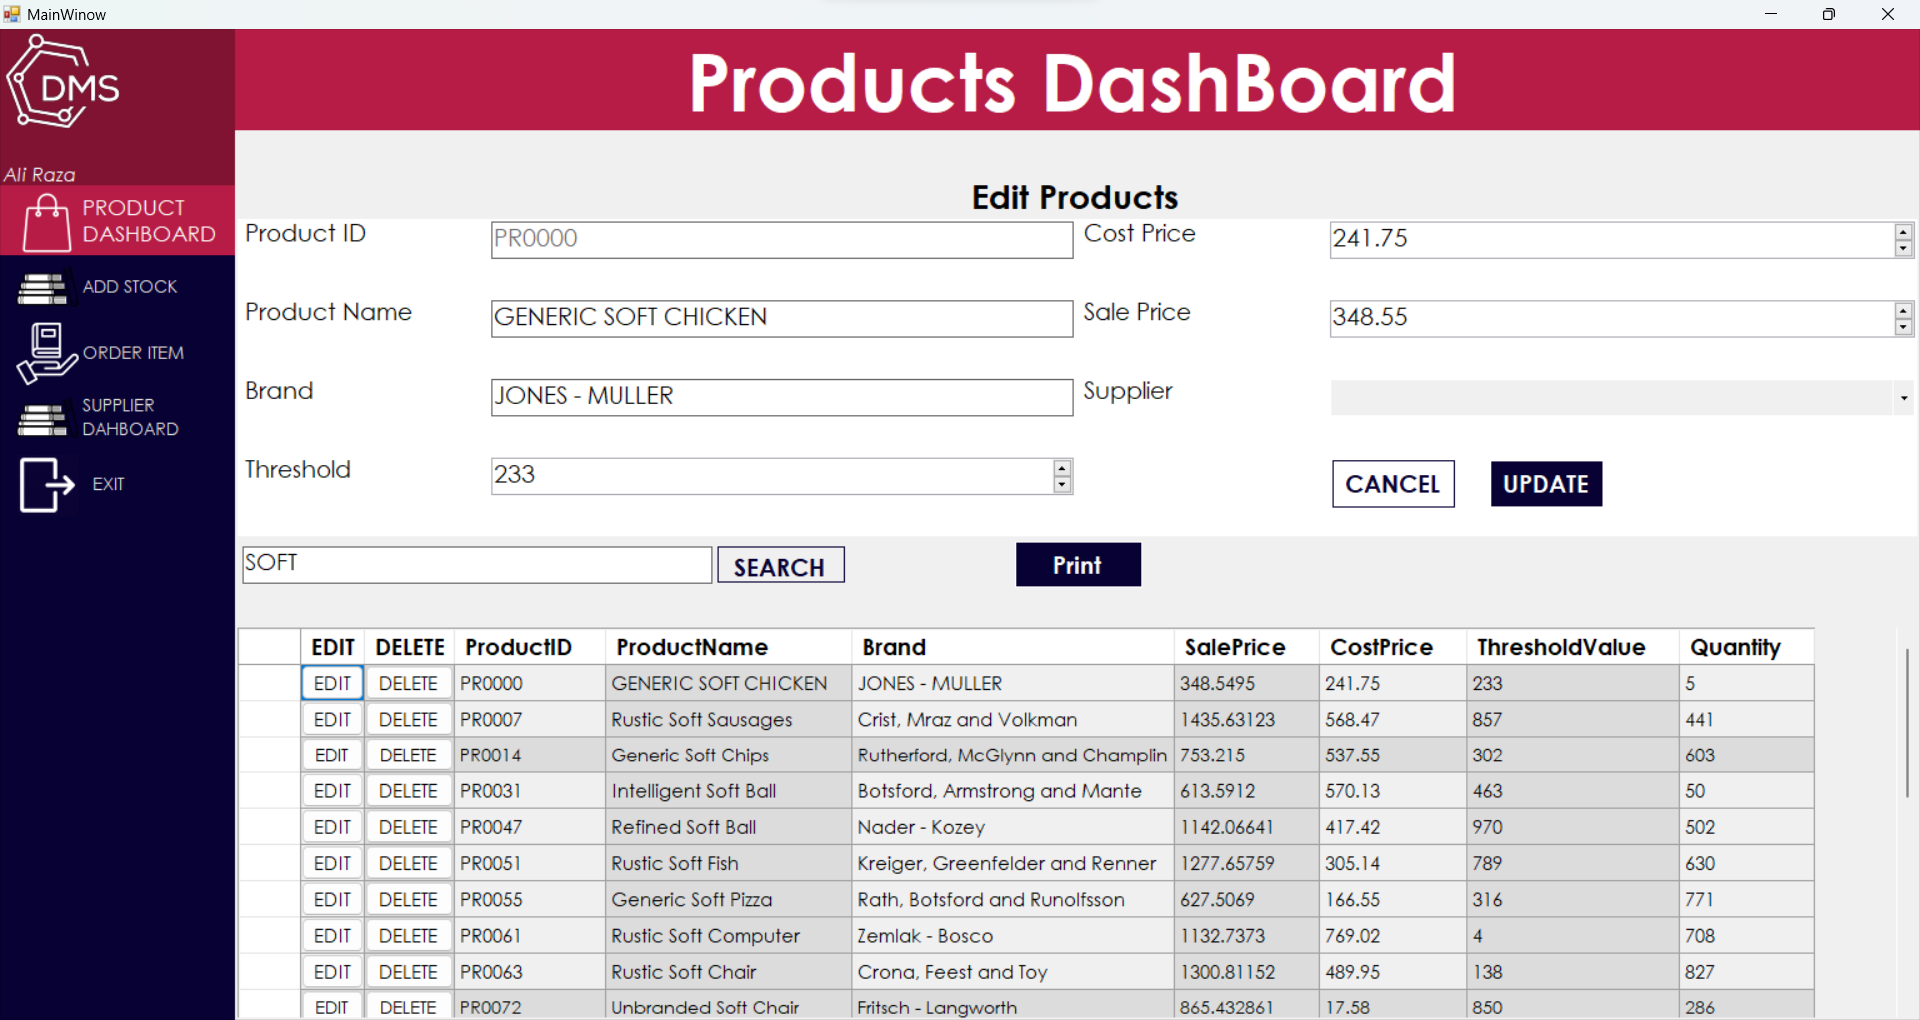Delete the Rustic Soft Sausages row
The height and width of the screenshot is (1020, 1920).
[408, 720]
